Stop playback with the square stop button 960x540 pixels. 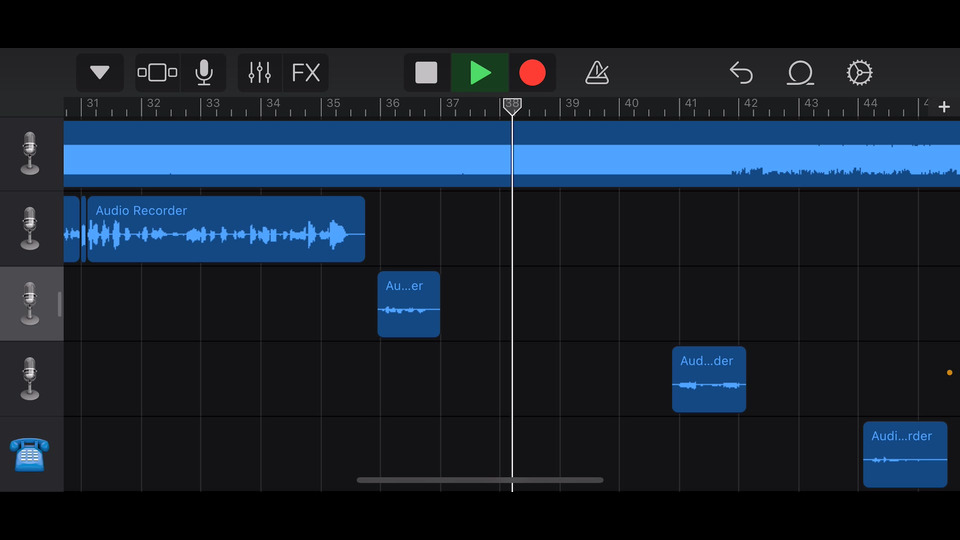[x=426, y=73]
